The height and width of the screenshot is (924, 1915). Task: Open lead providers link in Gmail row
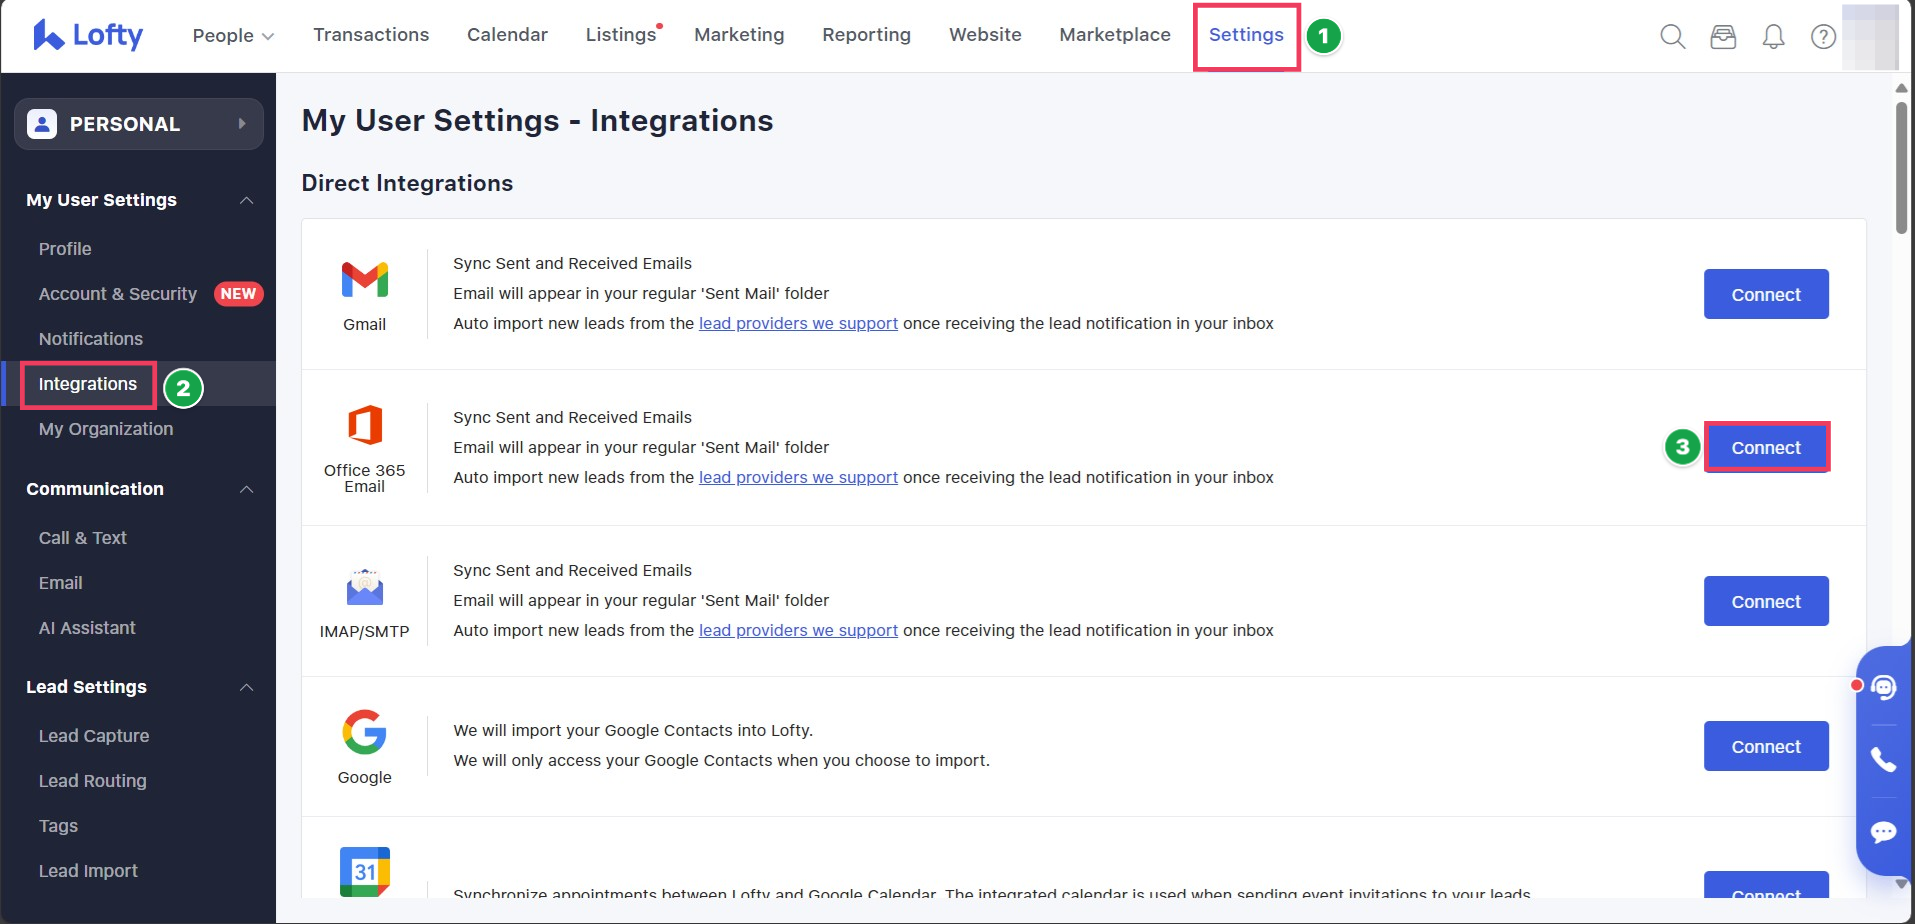point(798,324)
